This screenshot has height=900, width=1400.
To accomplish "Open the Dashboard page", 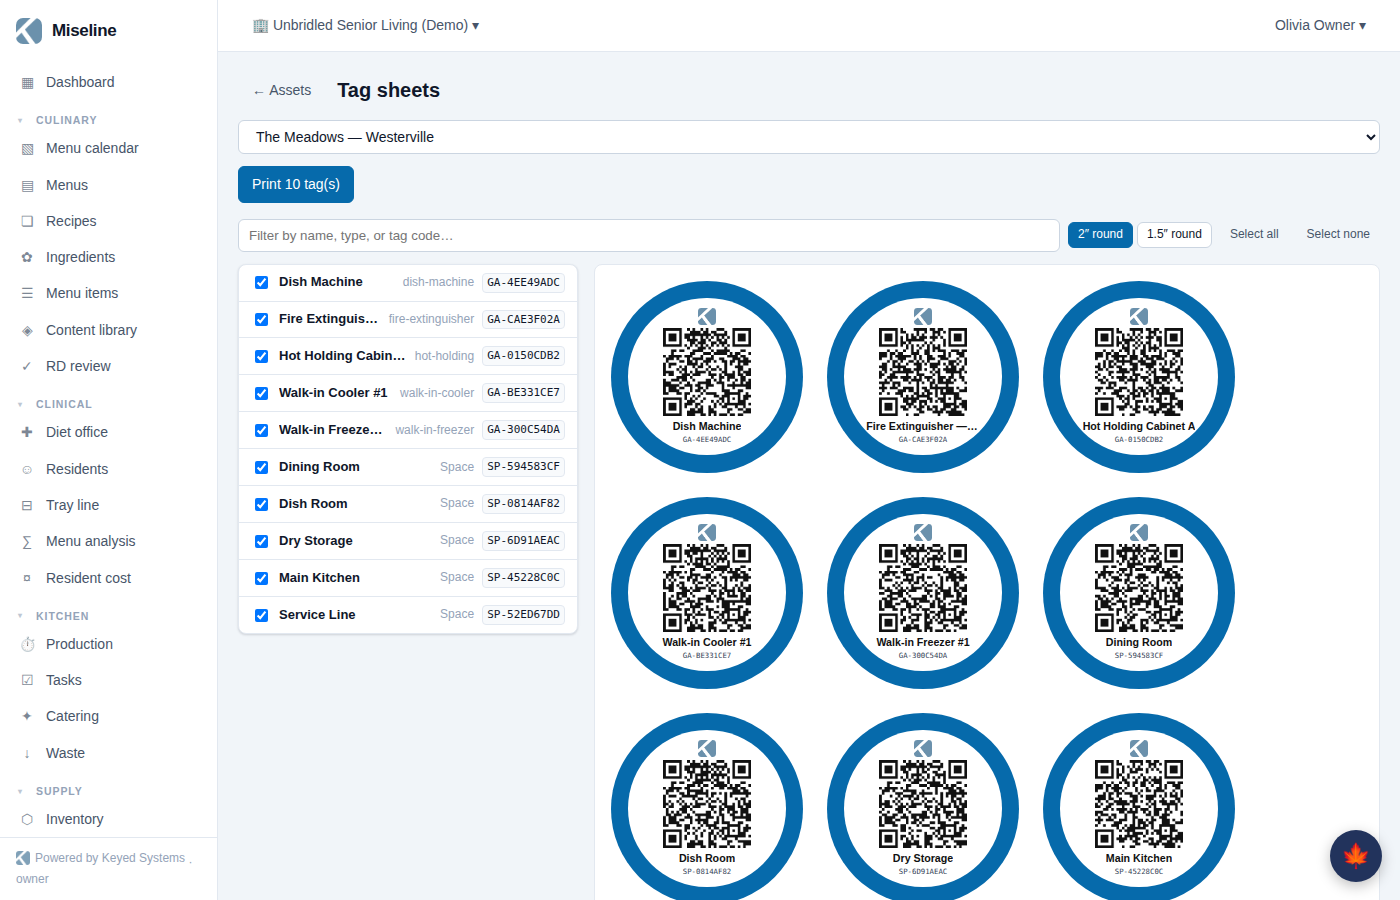I will 80,82.
